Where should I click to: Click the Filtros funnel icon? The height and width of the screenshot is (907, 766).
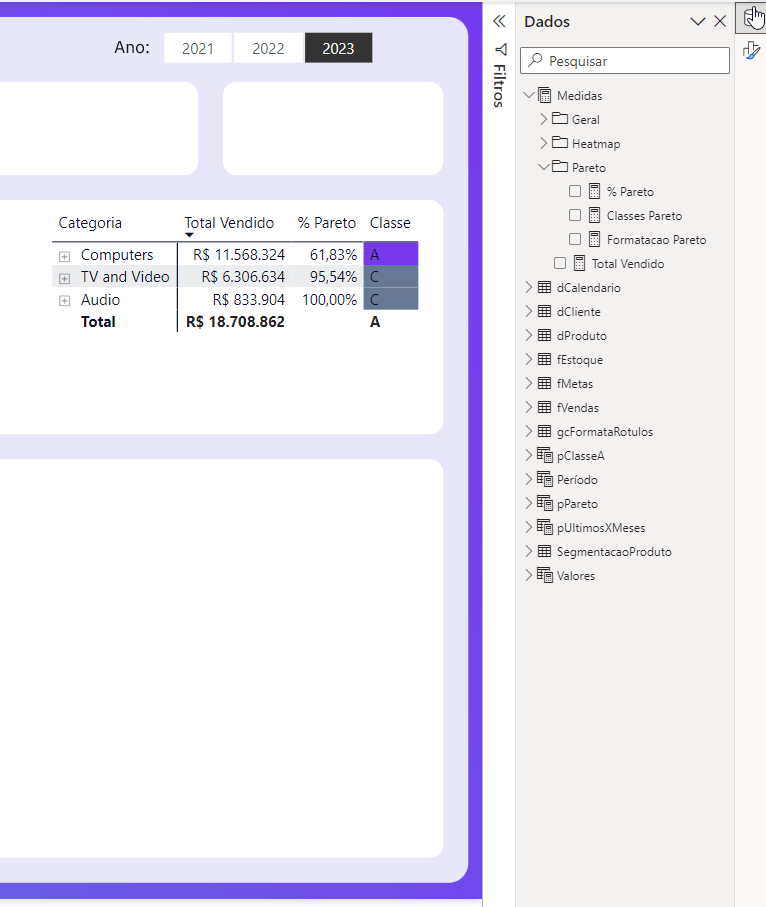(501, 50)
